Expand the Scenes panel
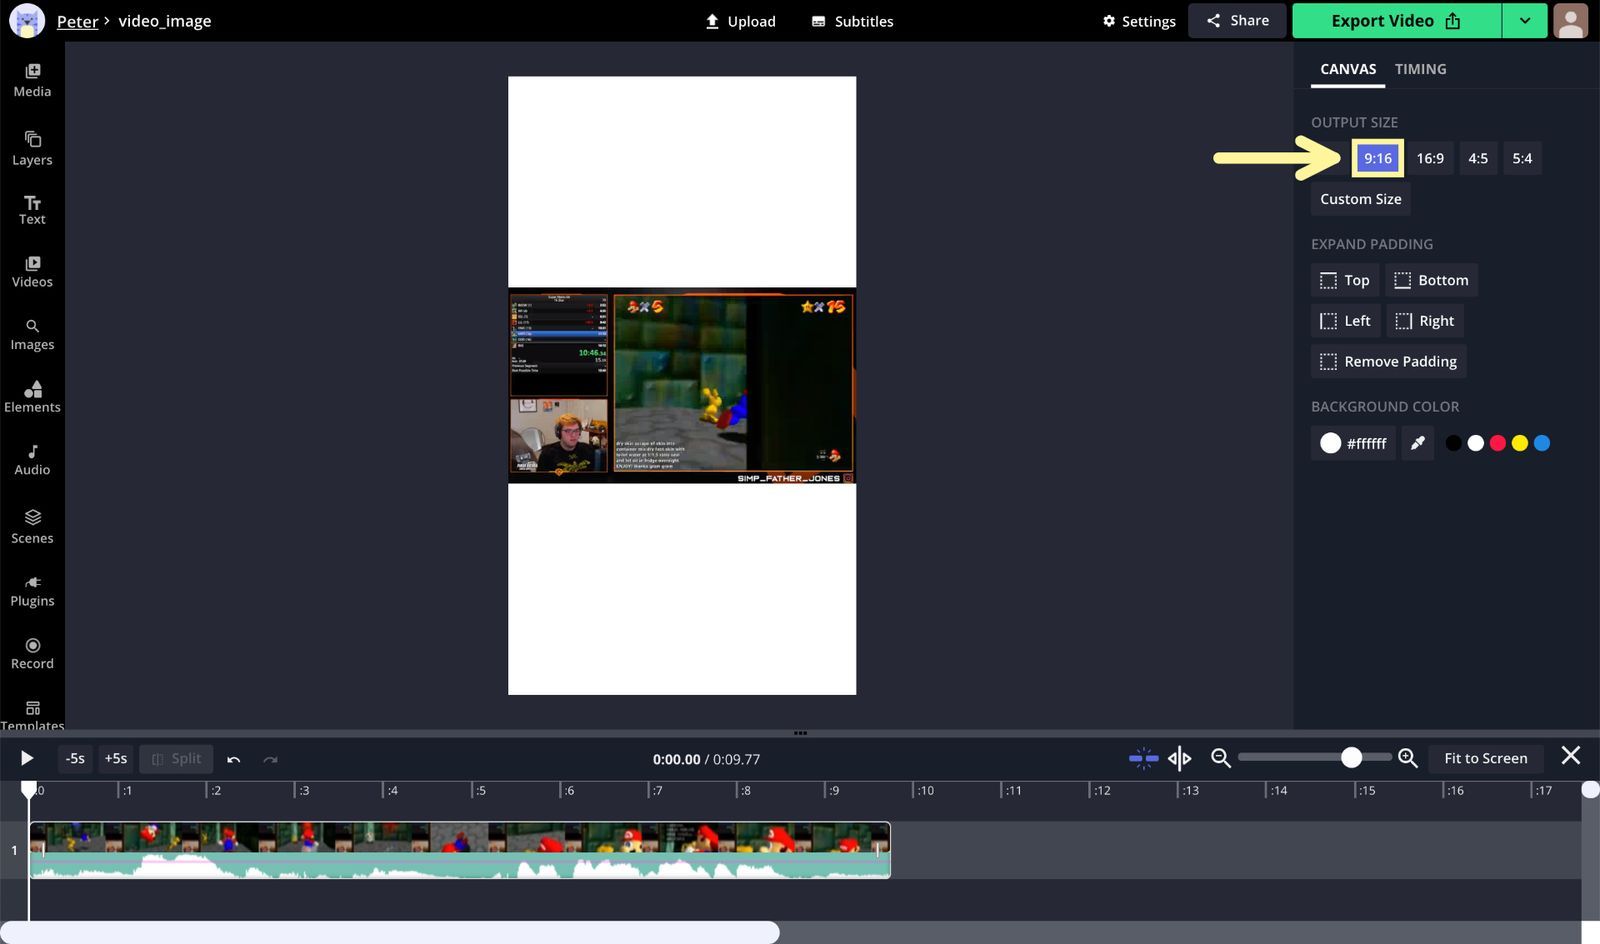The height and width of the screenshot is (944, 1600). click(32, 527)
